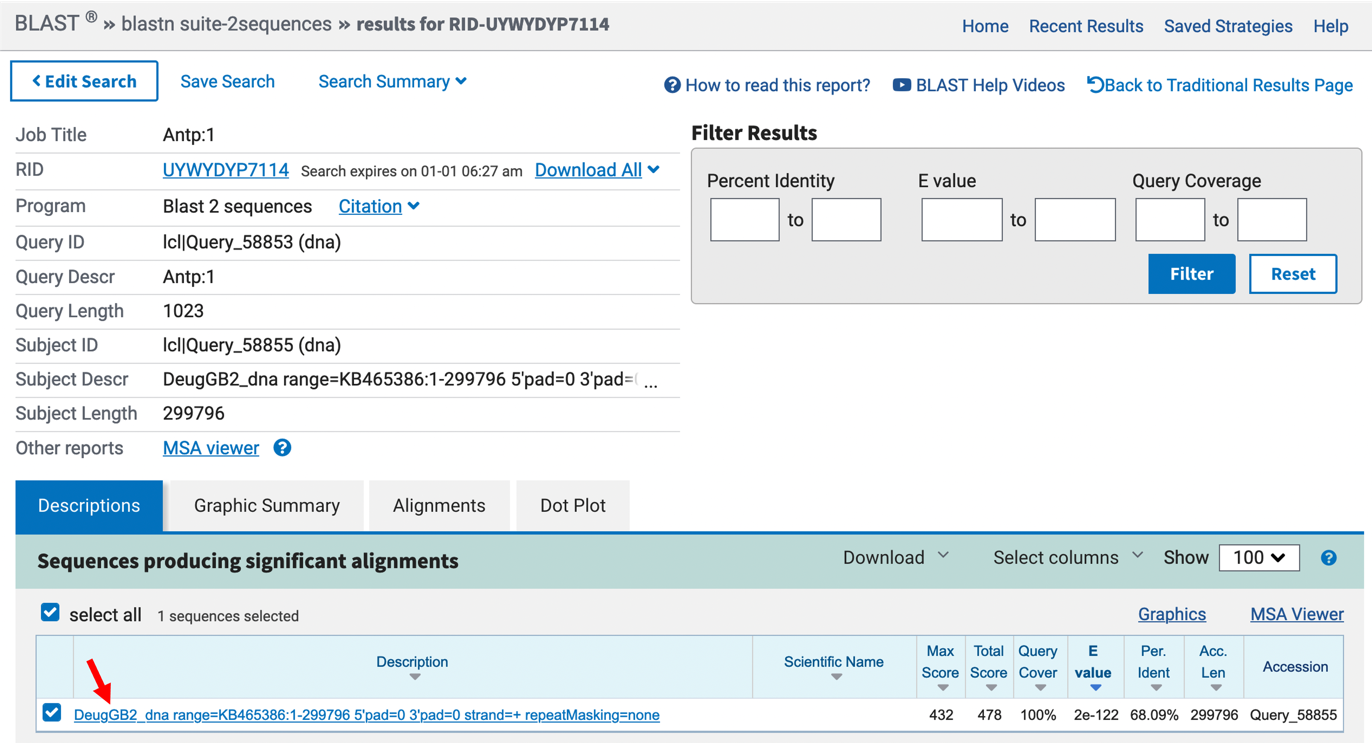Uncheck the DeugGB2_dna result row checkbox
Image resolution: width=1372 pixels, height=743 pixels.
[x=52, y=713]
